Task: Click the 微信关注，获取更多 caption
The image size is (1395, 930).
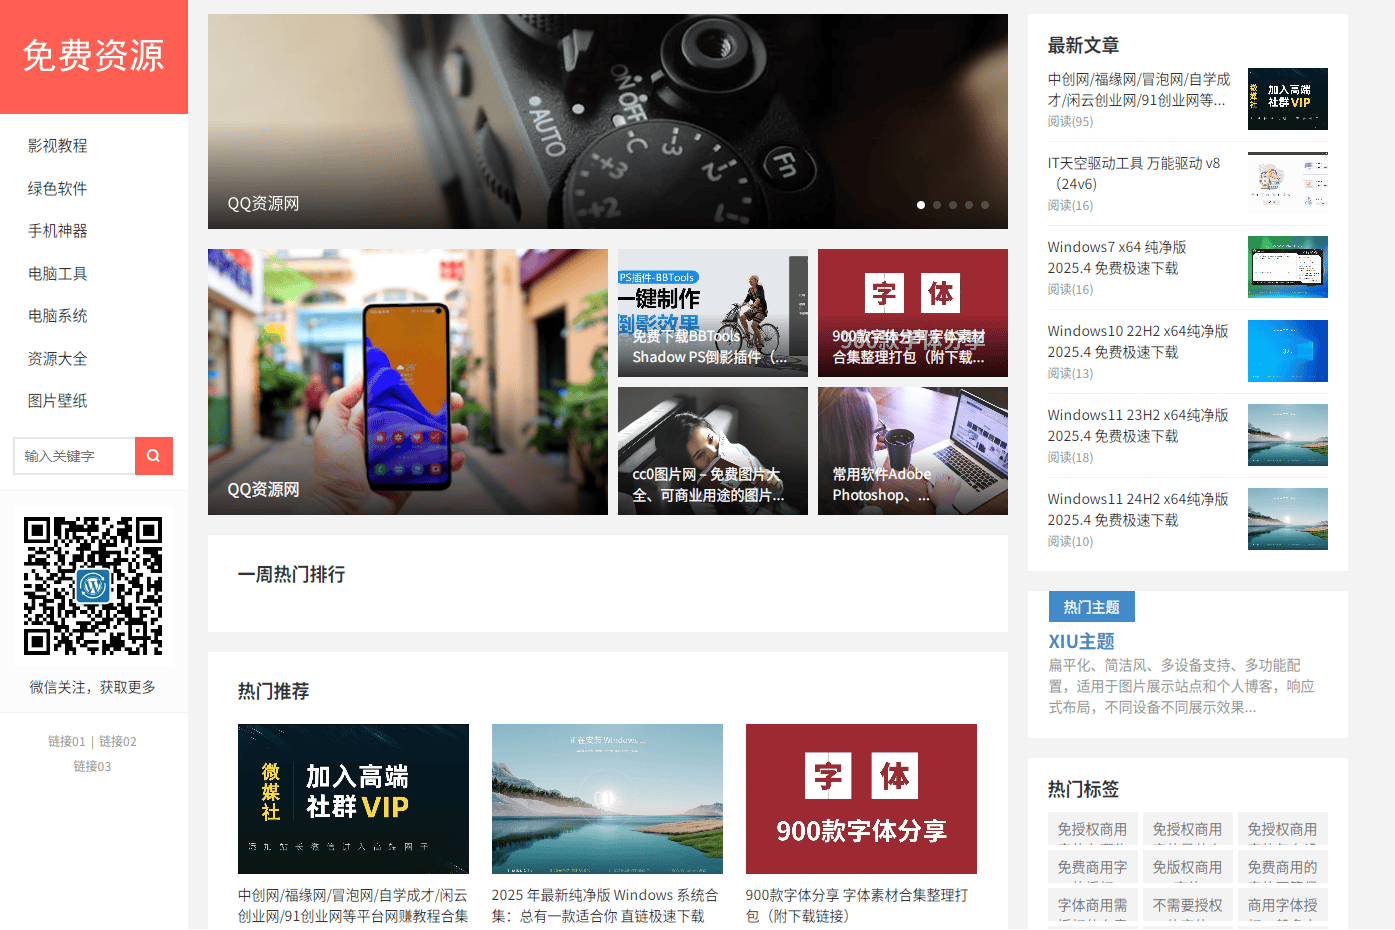Action: (93, 688)
